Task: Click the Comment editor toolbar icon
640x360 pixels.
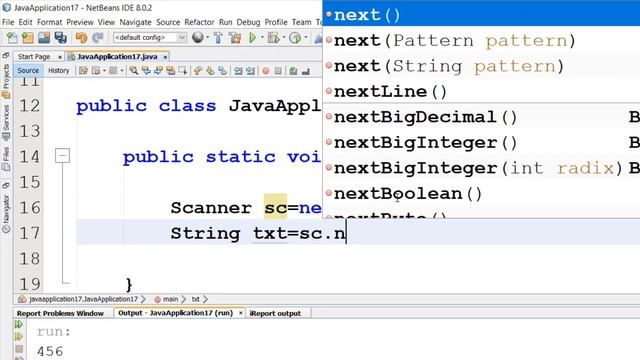Action: pos(293,71)
